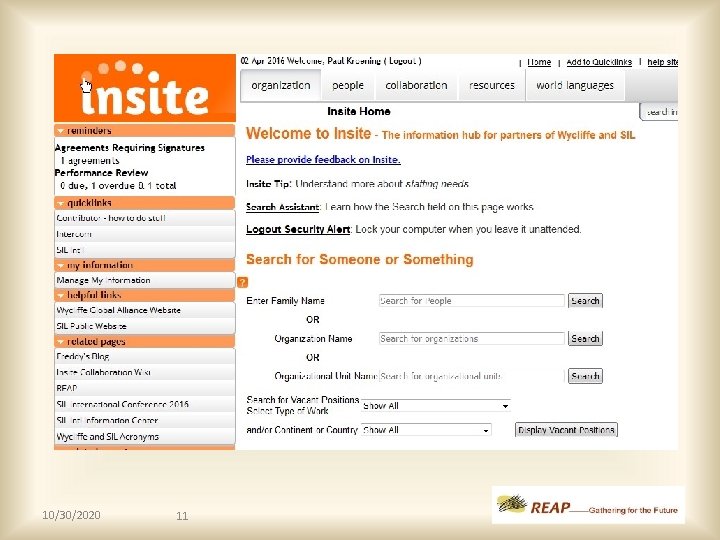This screenshot has width=720, height=540.
Task: Open Intercom quicklink
Action: pyautogui.click(x=145, y=234)
